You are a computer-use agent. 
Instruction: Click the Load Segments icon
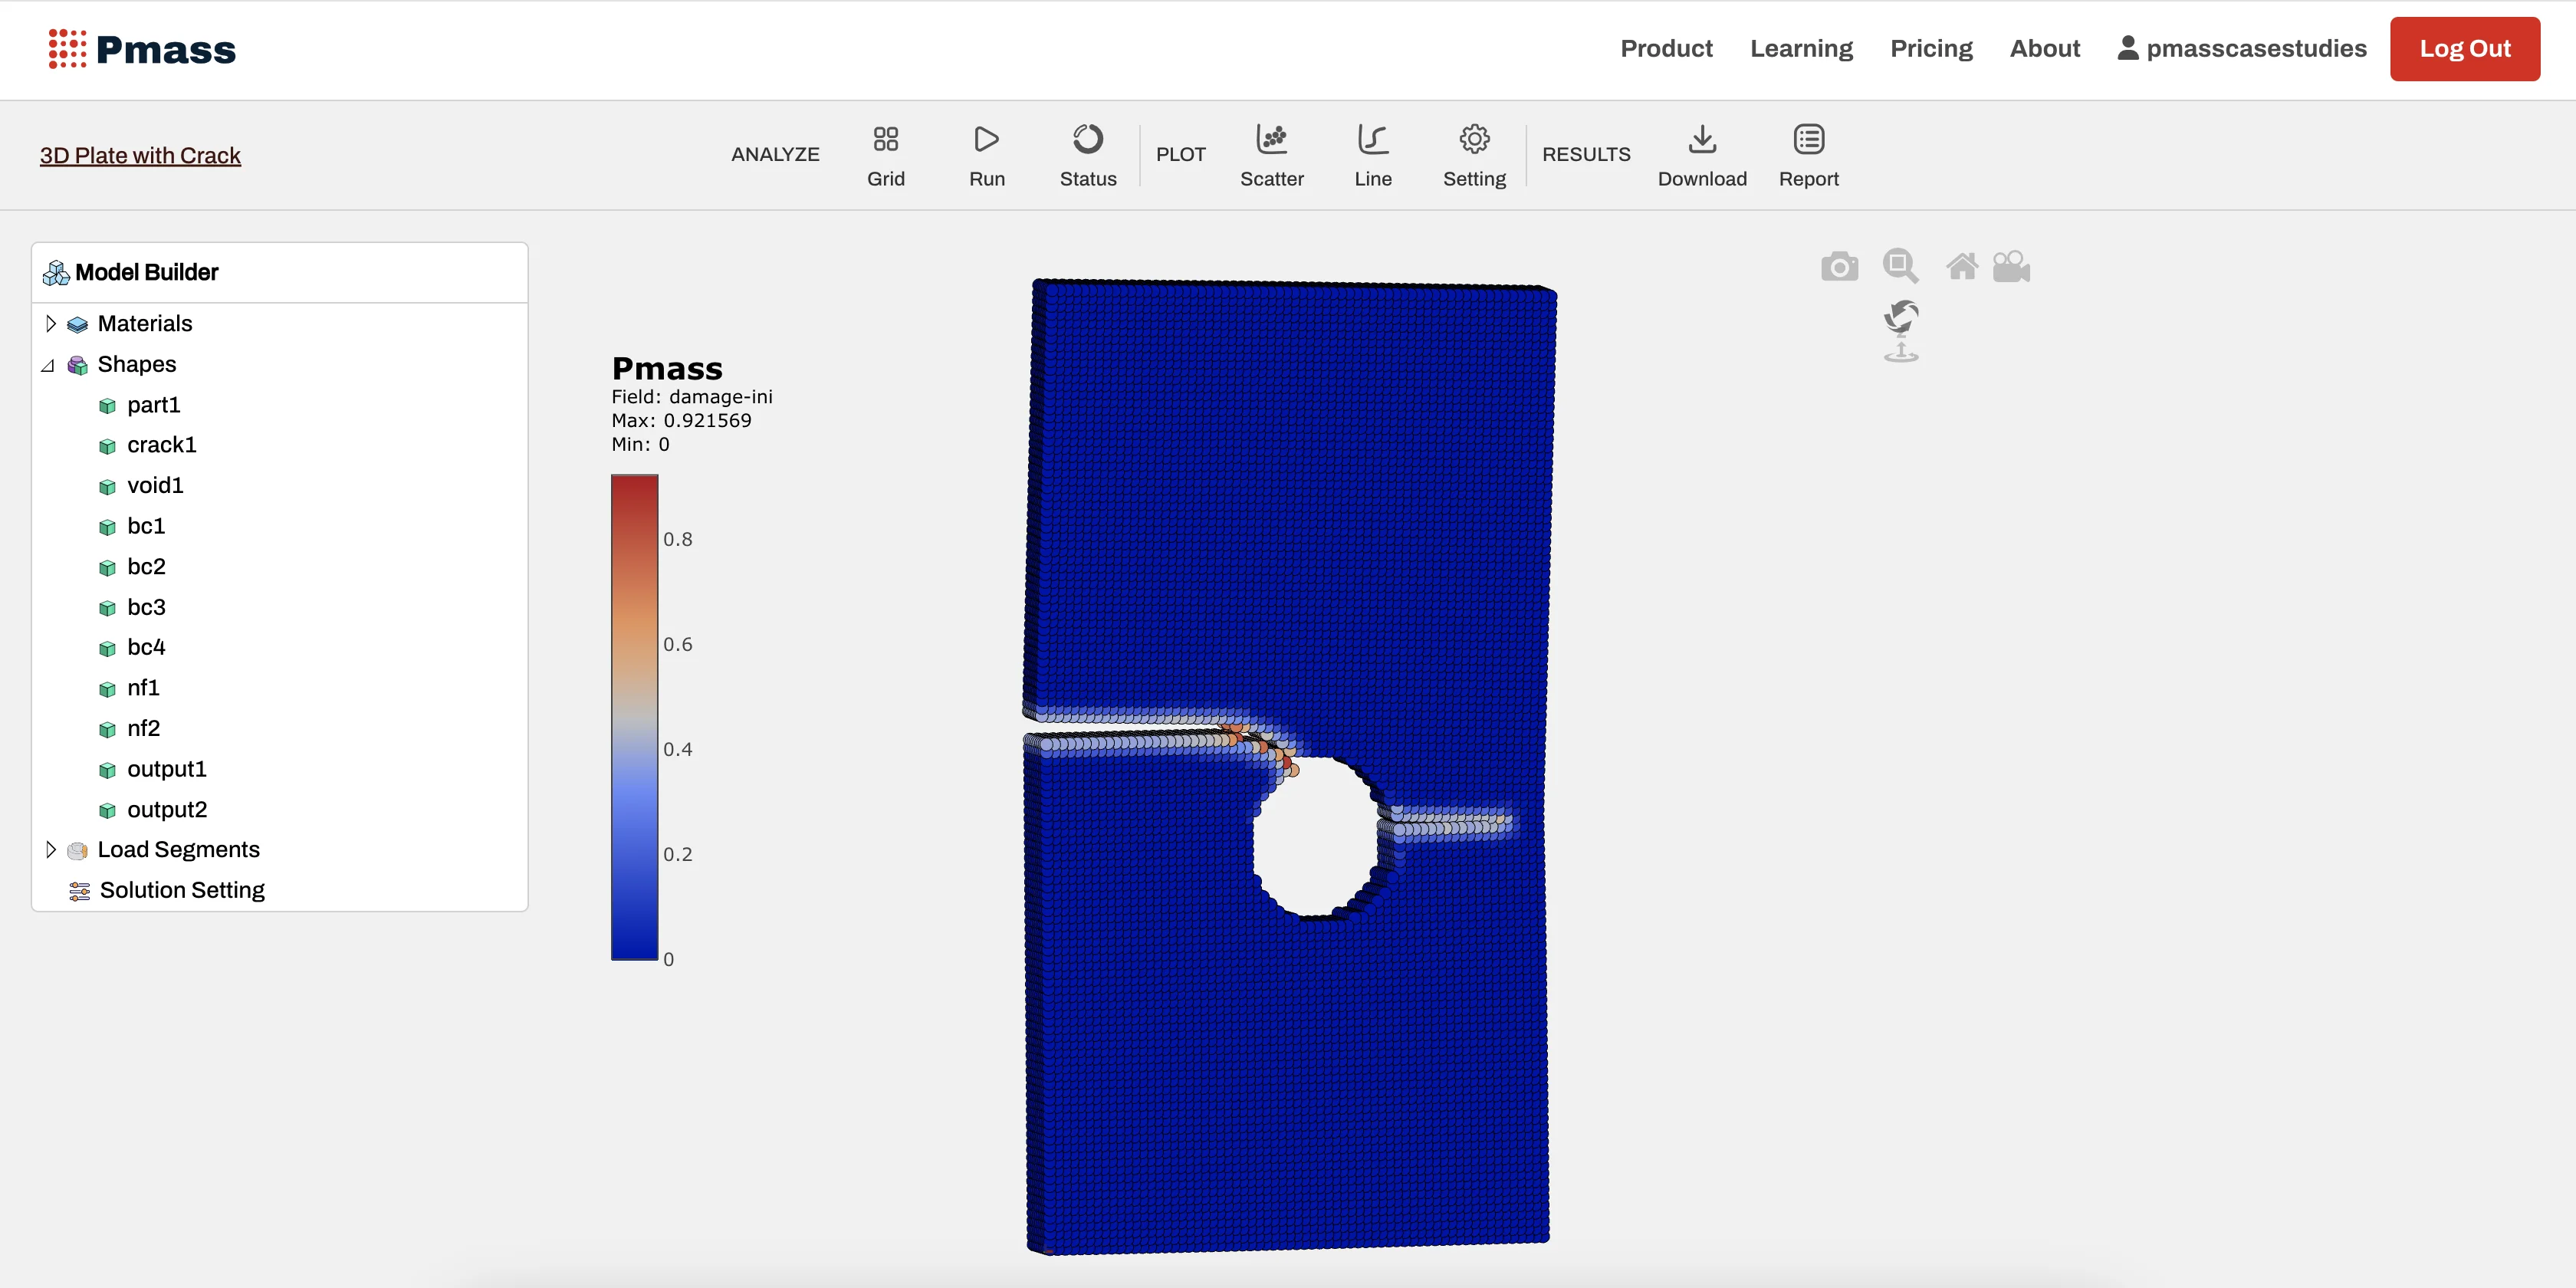77,850
